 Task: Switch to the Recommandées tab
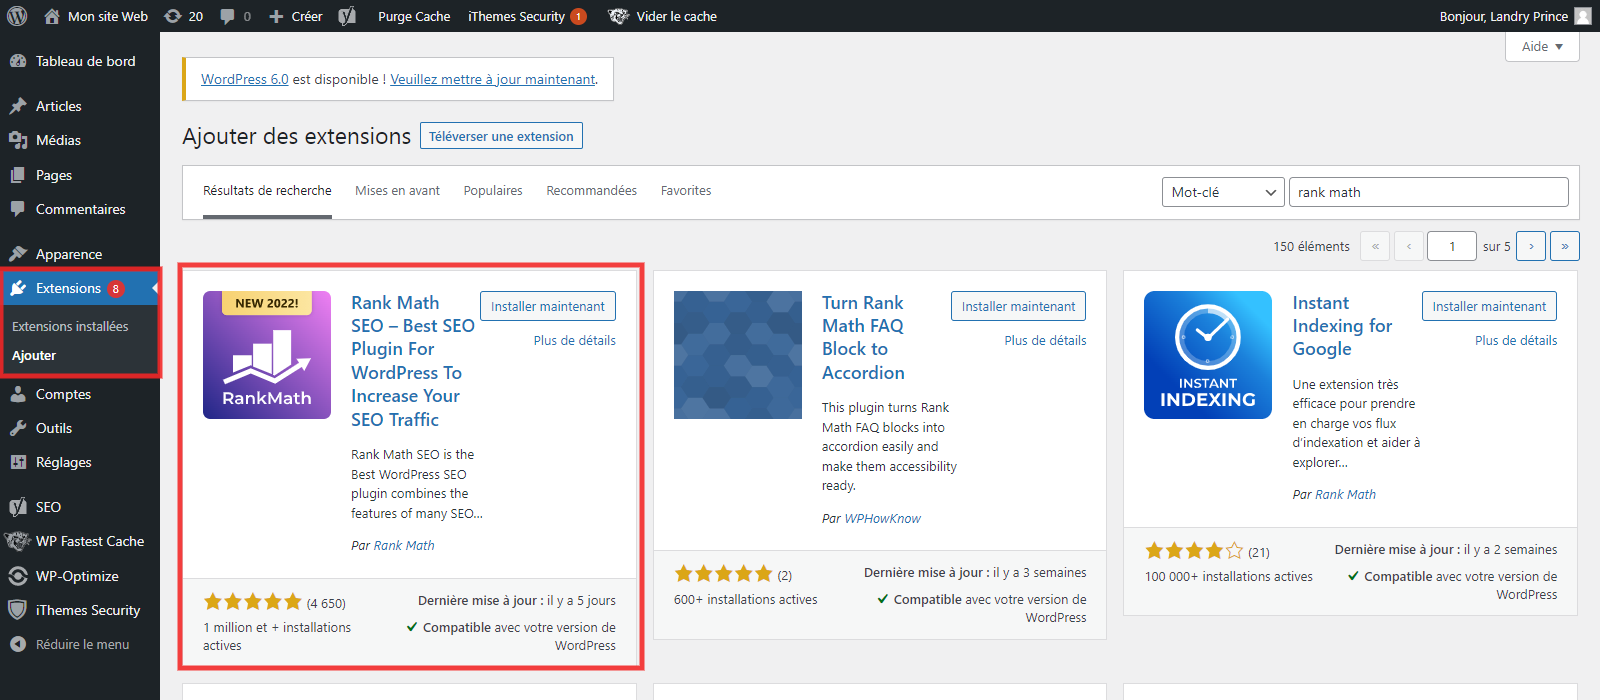click(591, 190)
